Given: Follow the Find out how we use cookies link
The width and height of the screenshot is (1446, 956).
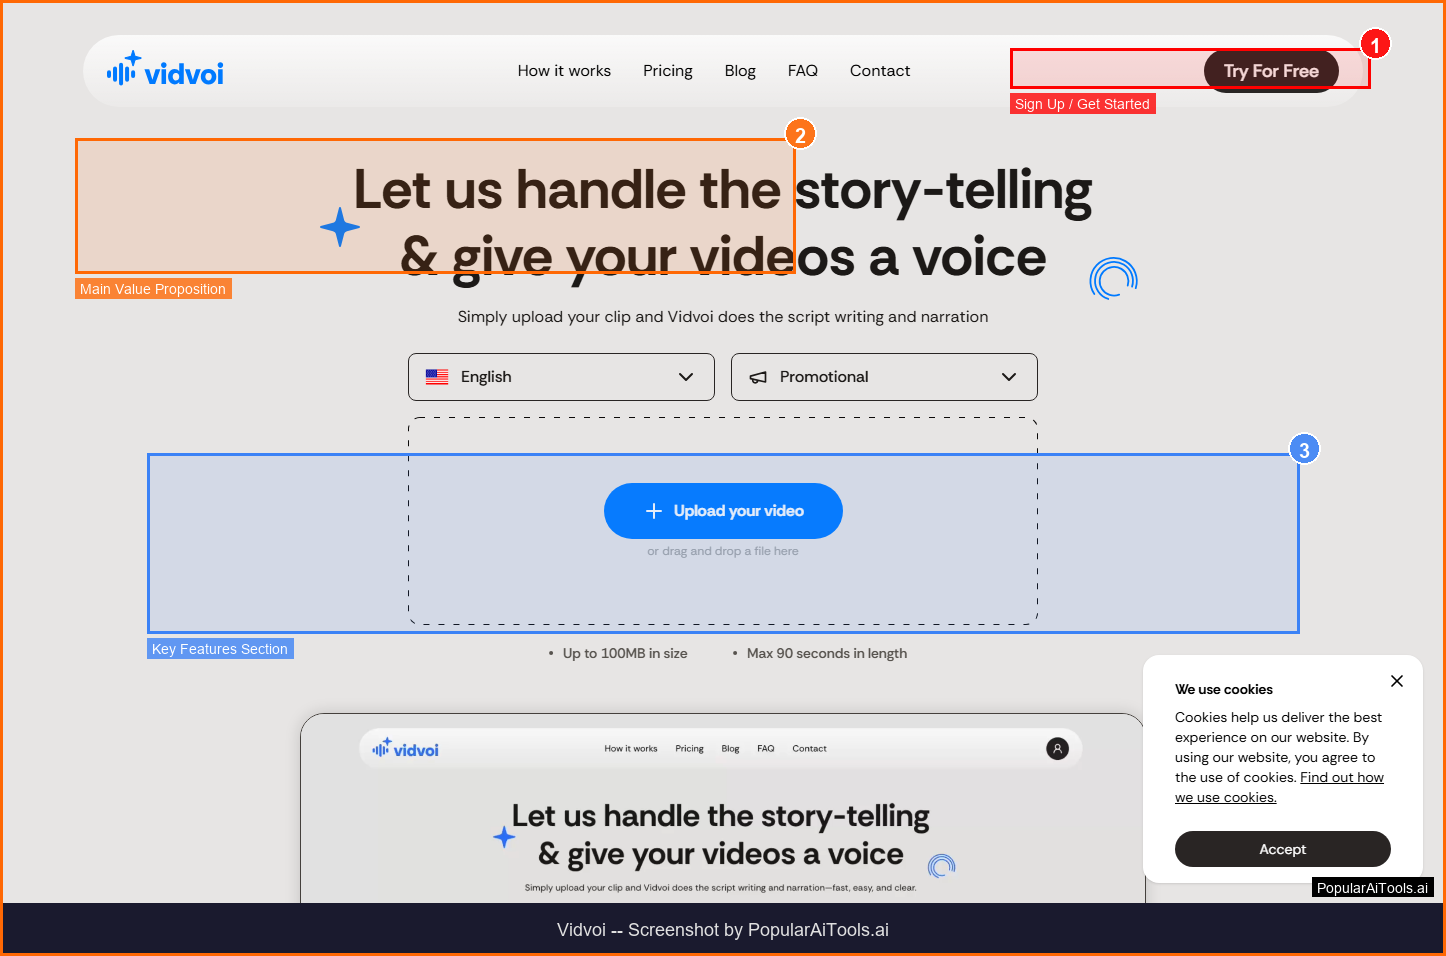Looking at the screenshot, I should coord(1341,778).
